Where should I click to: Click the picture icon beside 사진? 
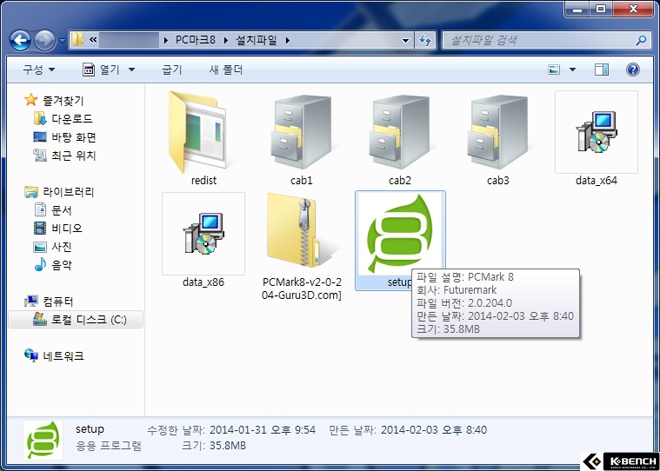click(x=40, y=247)
